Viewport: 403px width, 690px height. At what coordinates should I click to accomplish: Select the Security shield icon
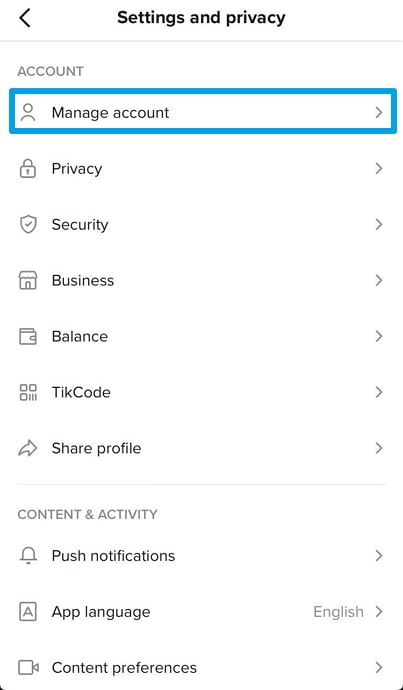[x=28, y=224]
